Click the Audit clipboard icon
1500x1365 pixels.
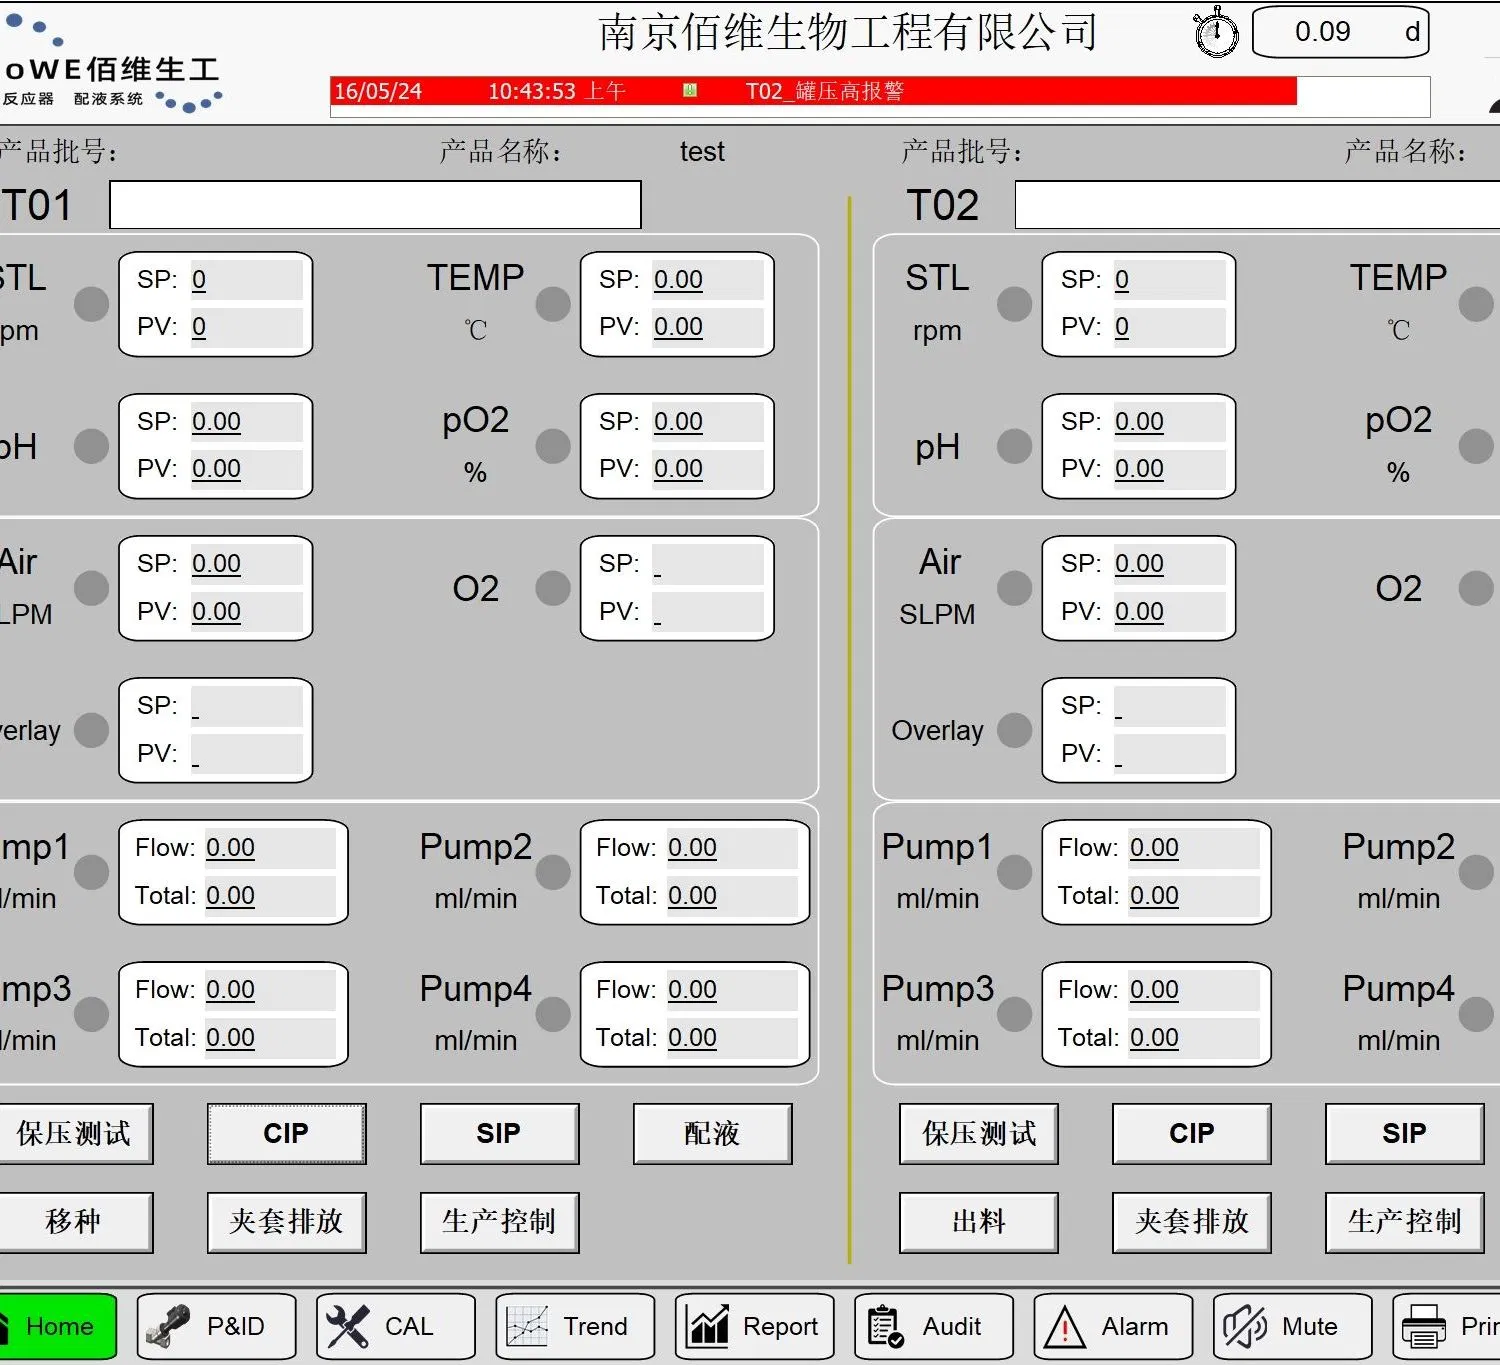pos(885,1327)
